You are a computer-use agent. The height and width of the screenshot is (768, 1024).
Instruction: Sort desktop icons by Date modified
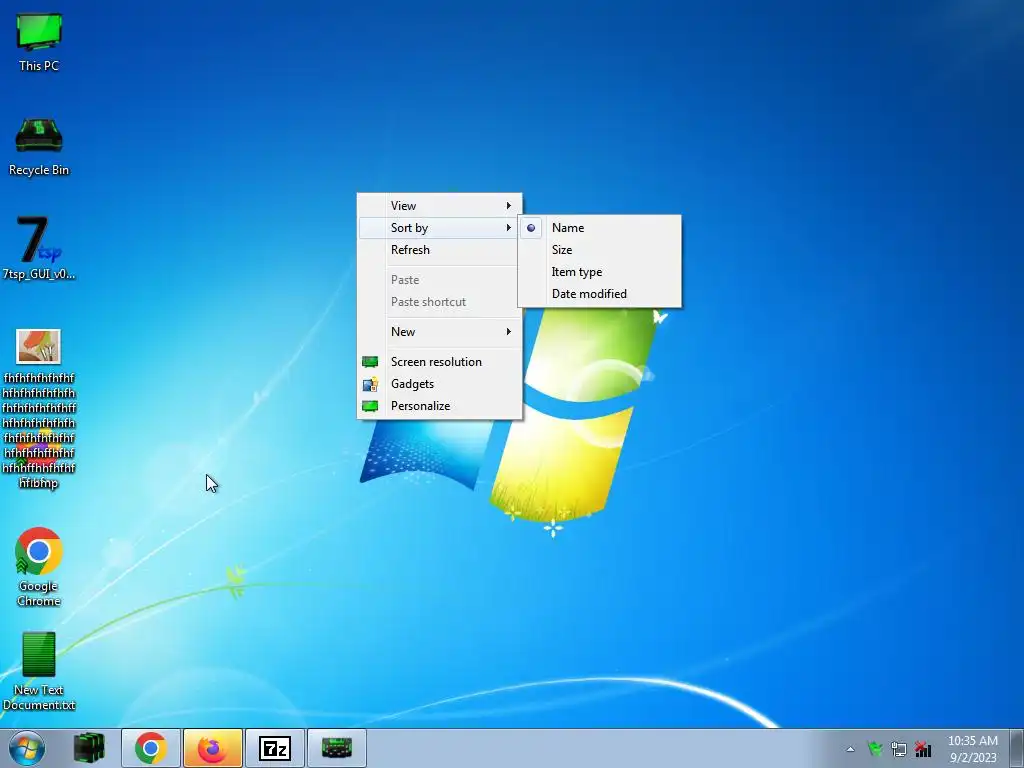click(600, 294)
